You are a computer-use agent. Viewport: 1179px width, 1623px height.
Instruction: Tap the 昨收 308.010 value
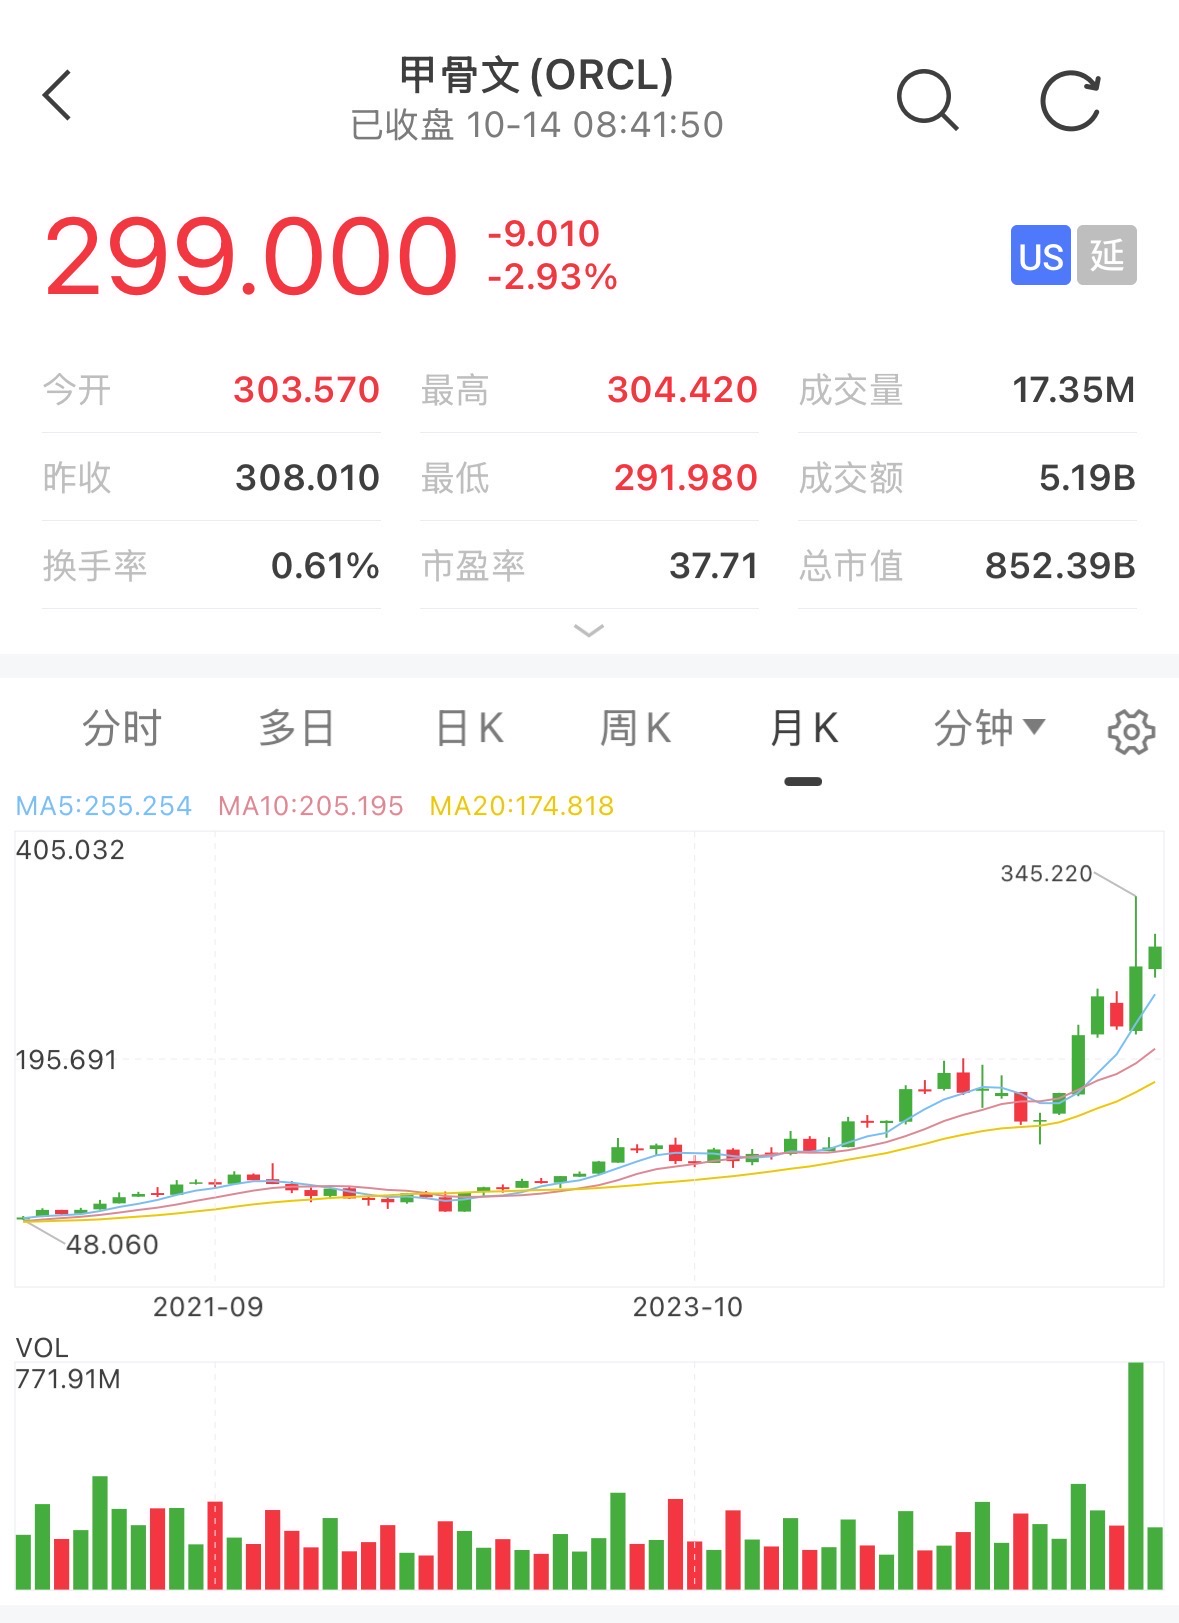coord(307,478)
